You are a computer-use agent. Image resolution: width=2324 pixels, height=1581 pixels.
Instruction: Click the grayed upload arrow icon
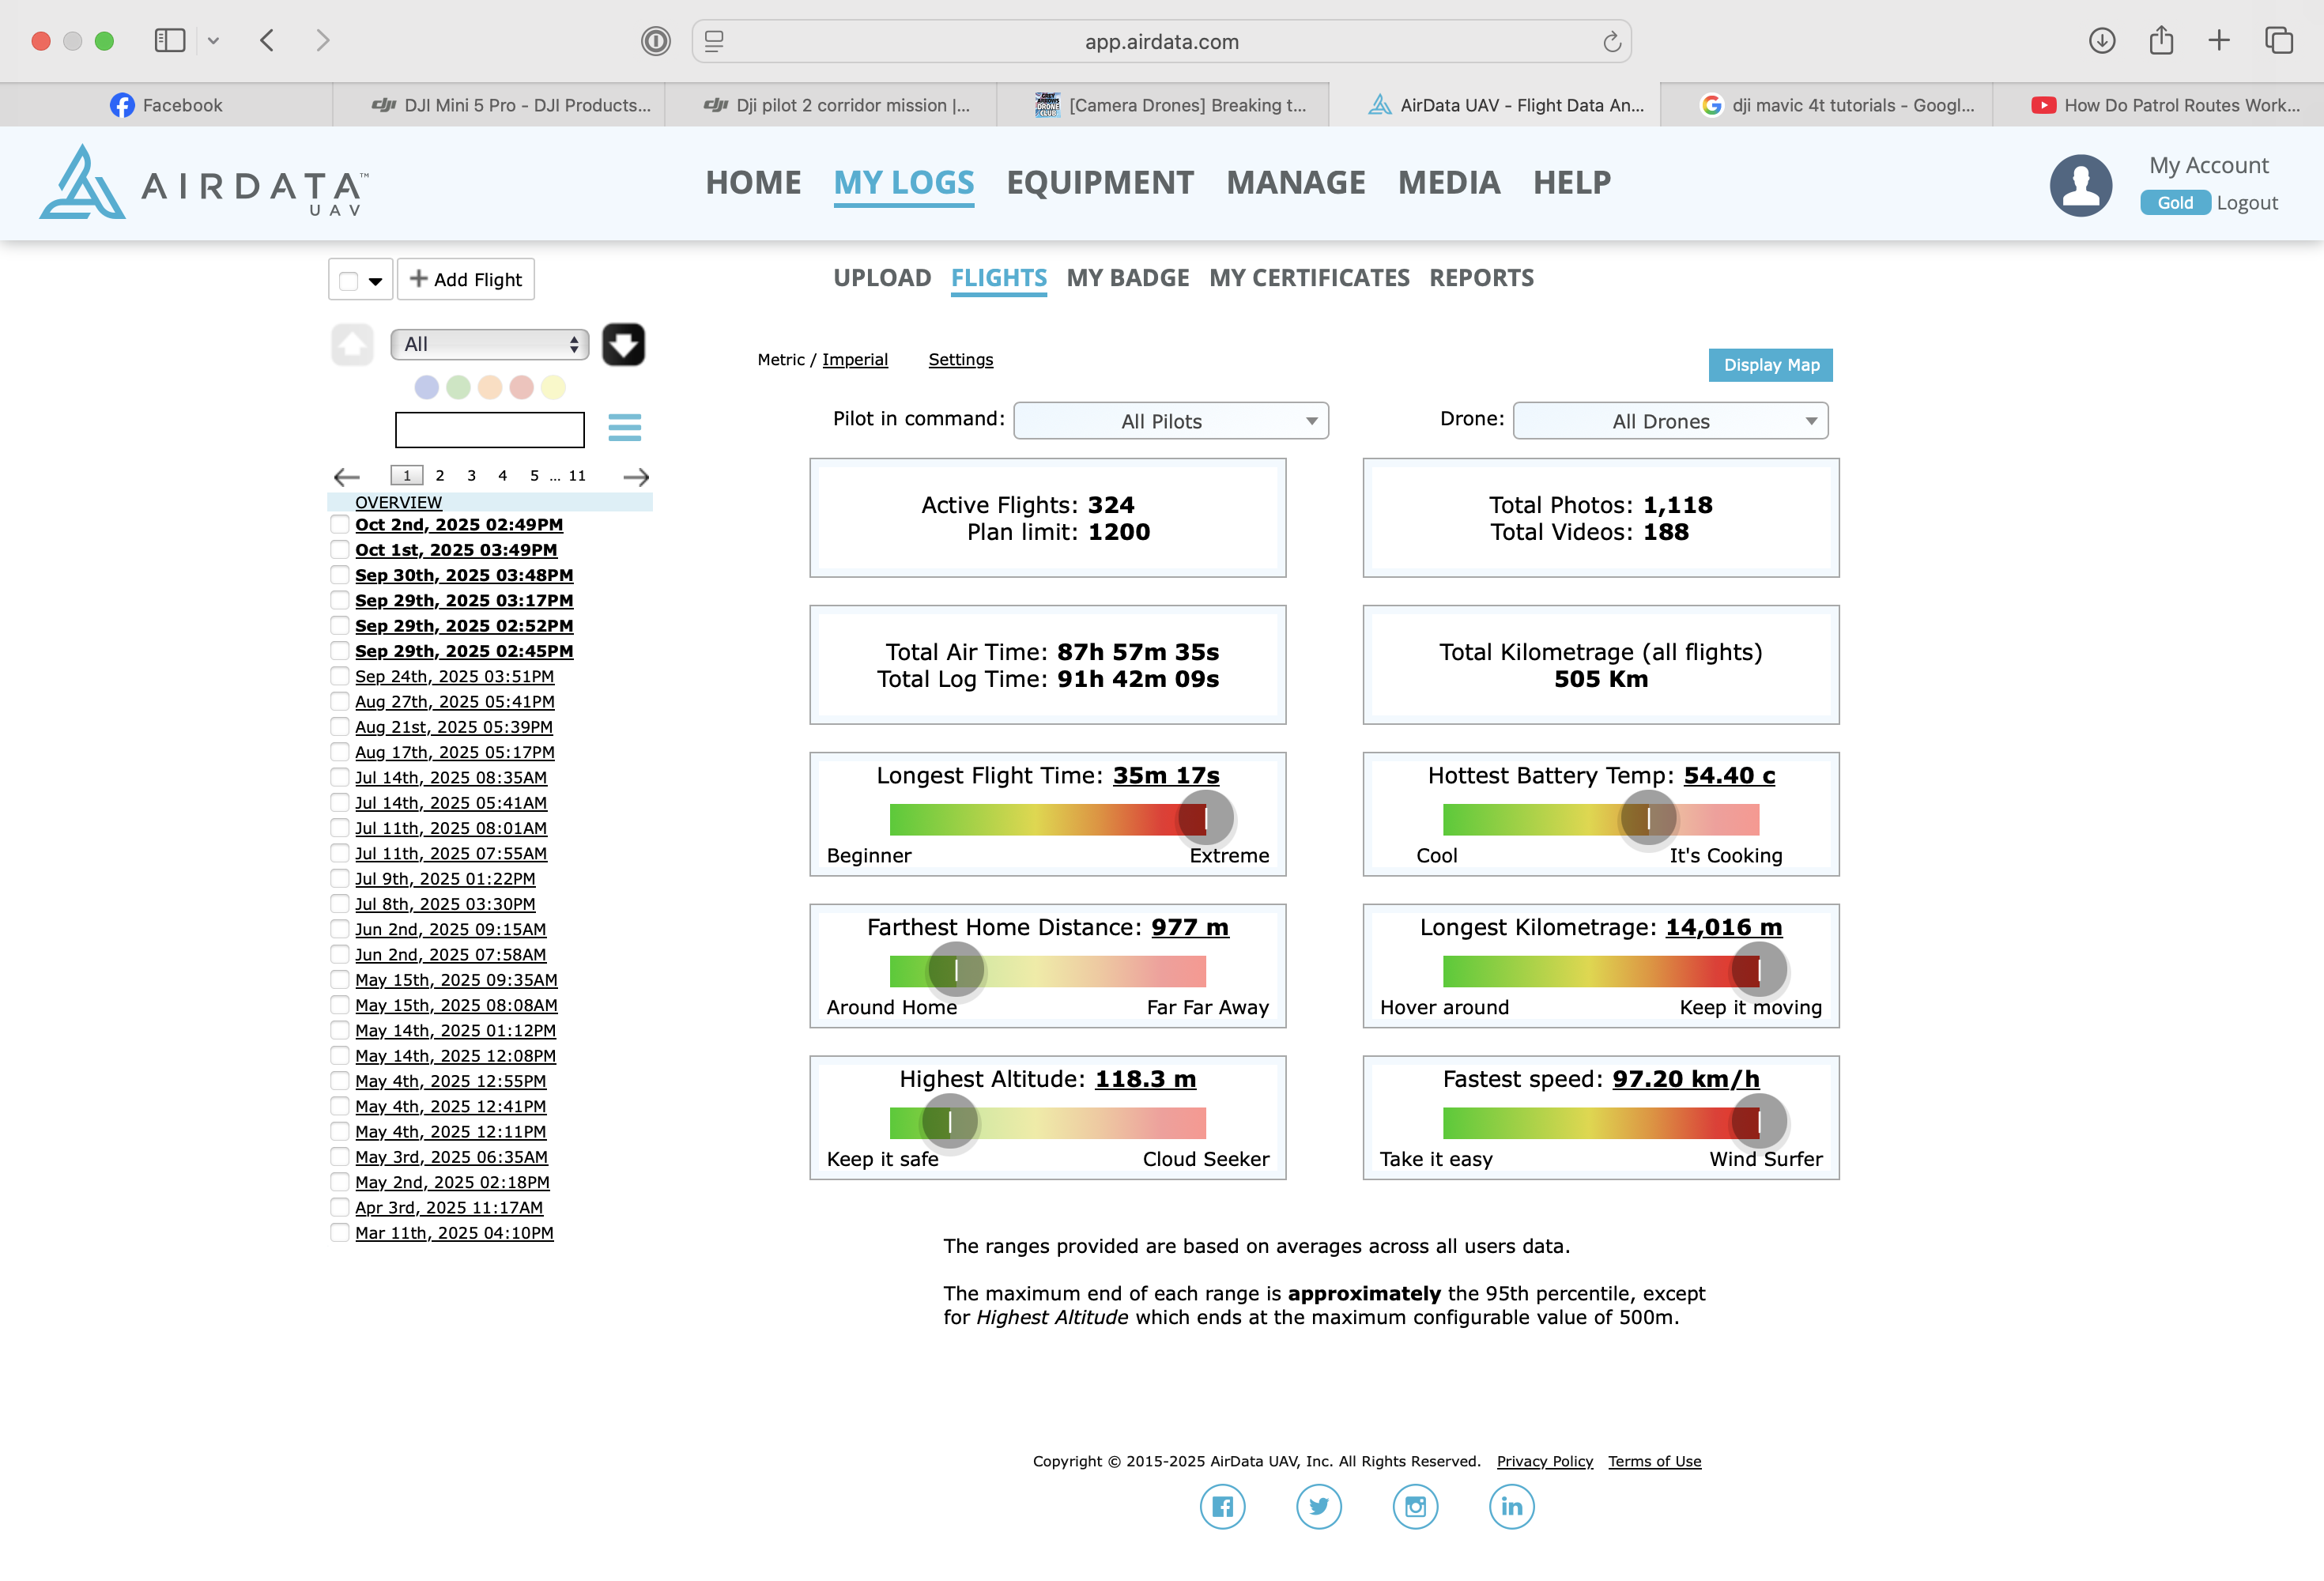352,345
